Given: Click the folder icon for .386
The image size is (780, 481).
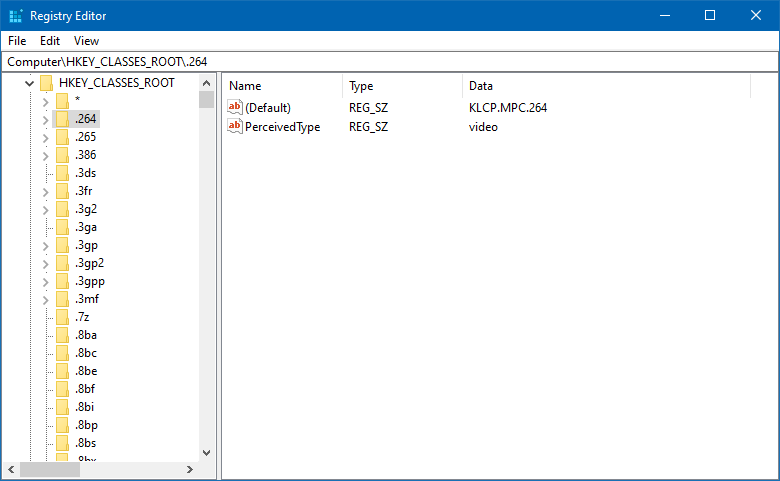Looking at the screenshot, I should coord(62,155).
